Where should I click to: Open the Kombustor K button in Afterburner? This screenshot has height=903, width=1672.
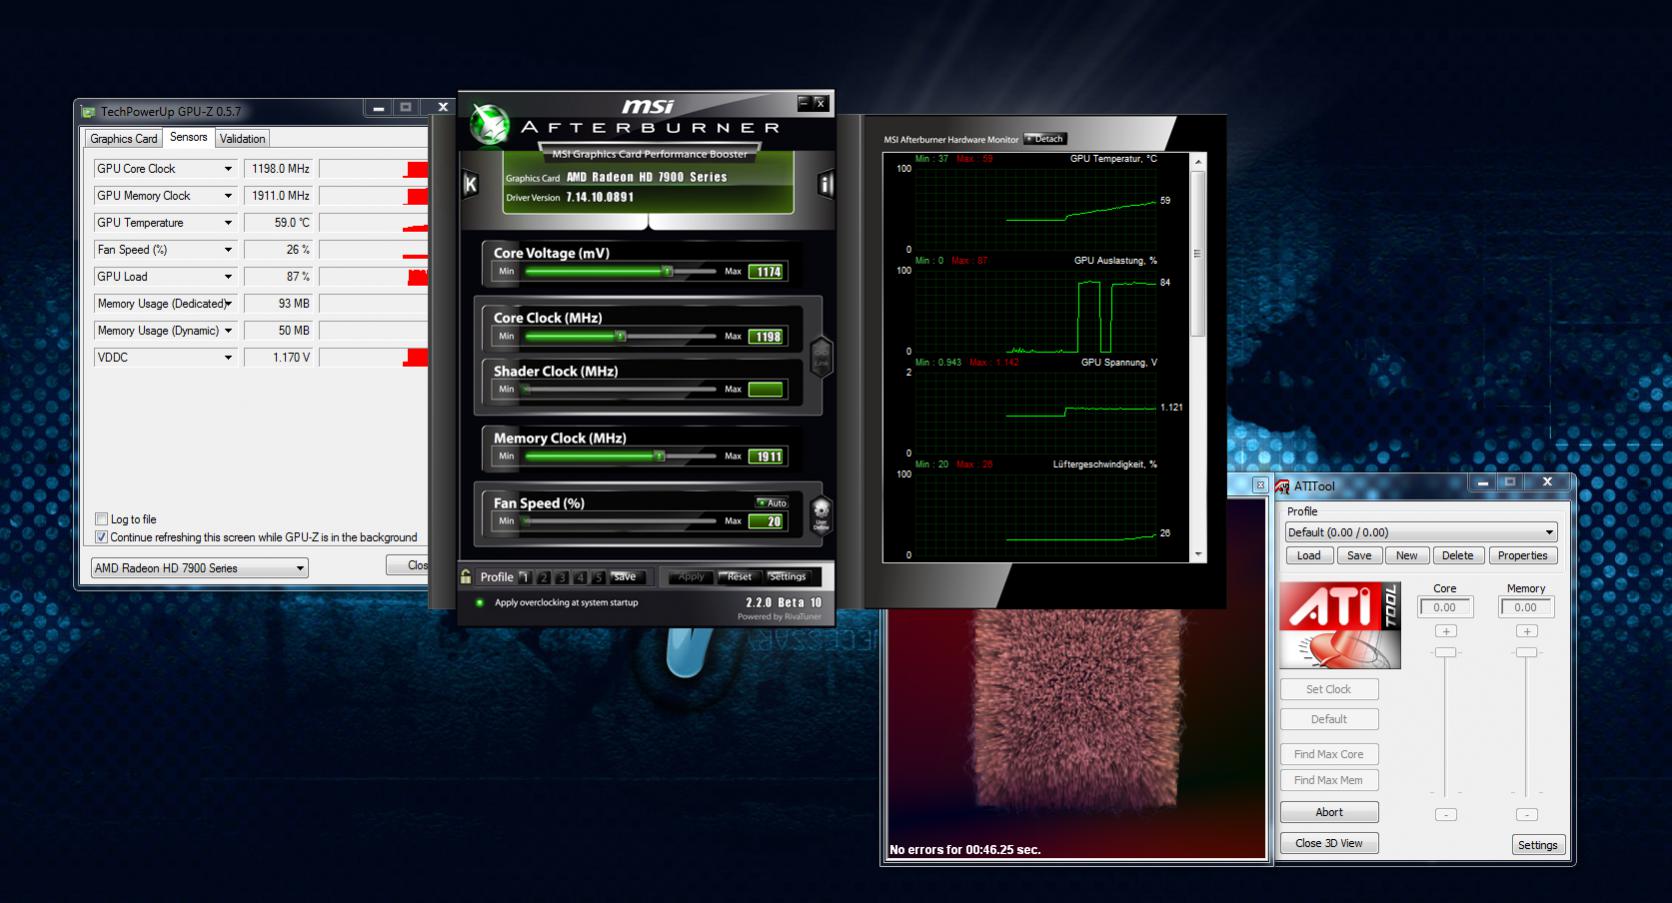[470, 184]
